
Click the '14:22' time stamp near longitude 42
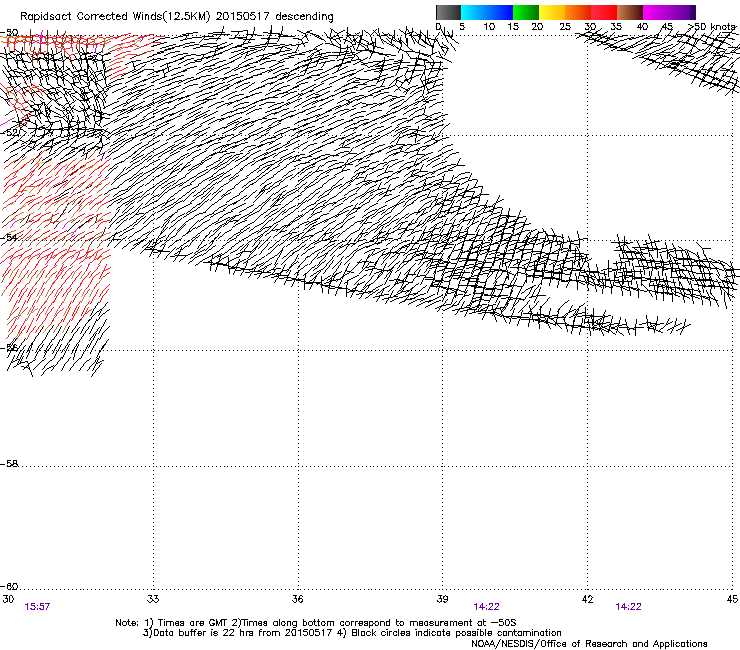point(629,607)
